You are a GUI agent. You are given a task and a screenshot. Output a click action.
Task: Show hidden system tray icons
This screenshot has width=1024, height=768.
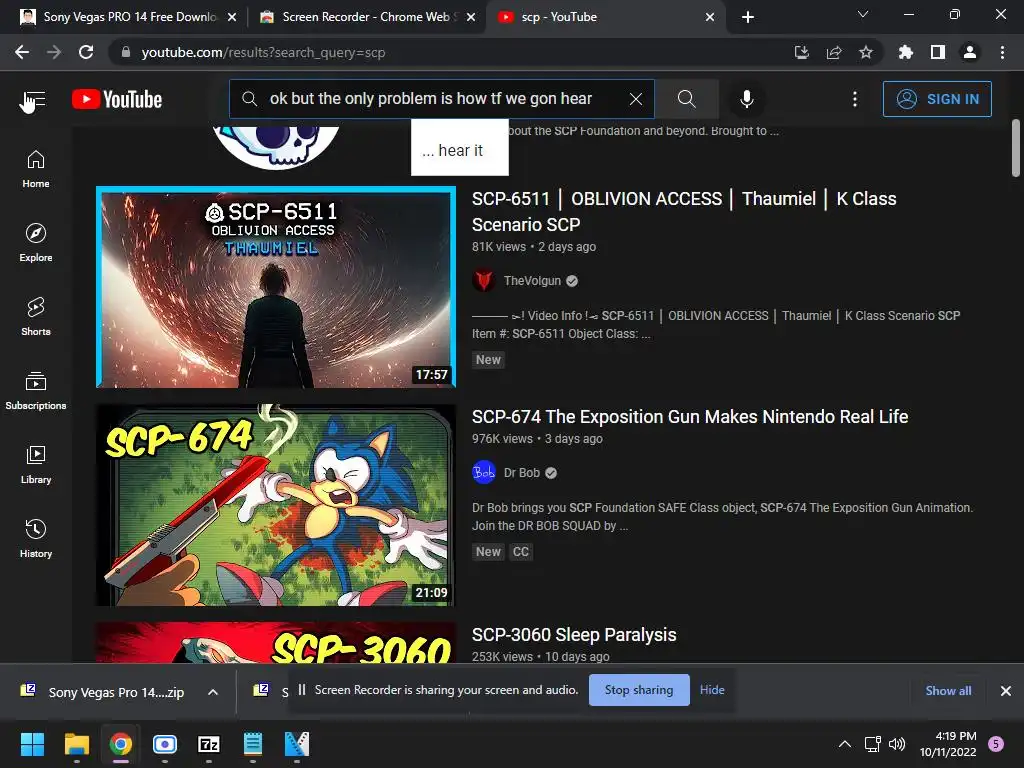coord(844,744)
